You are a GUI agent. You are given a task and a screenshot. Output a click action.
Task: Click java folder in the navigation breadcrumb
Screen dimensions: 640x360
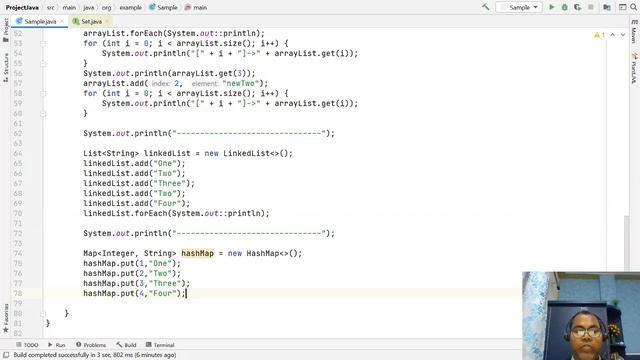pos(89,7)
